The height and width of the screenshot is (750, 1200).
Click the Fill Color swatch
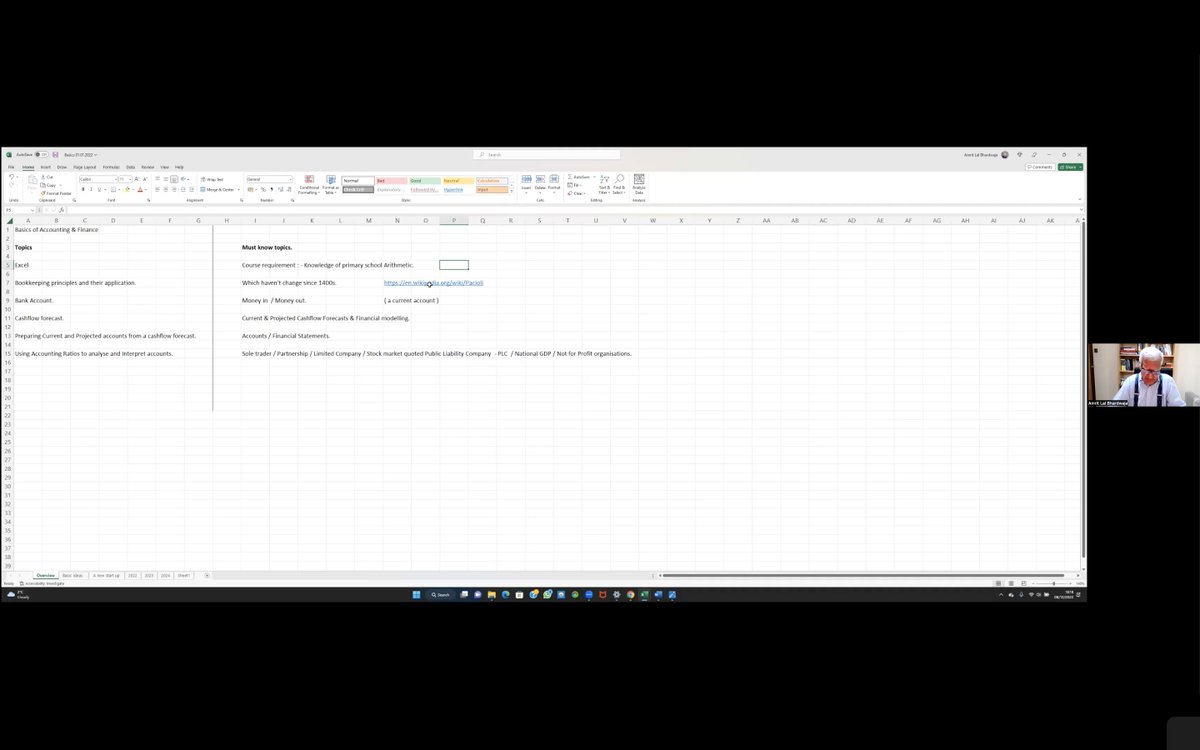(x=127, y=189)
